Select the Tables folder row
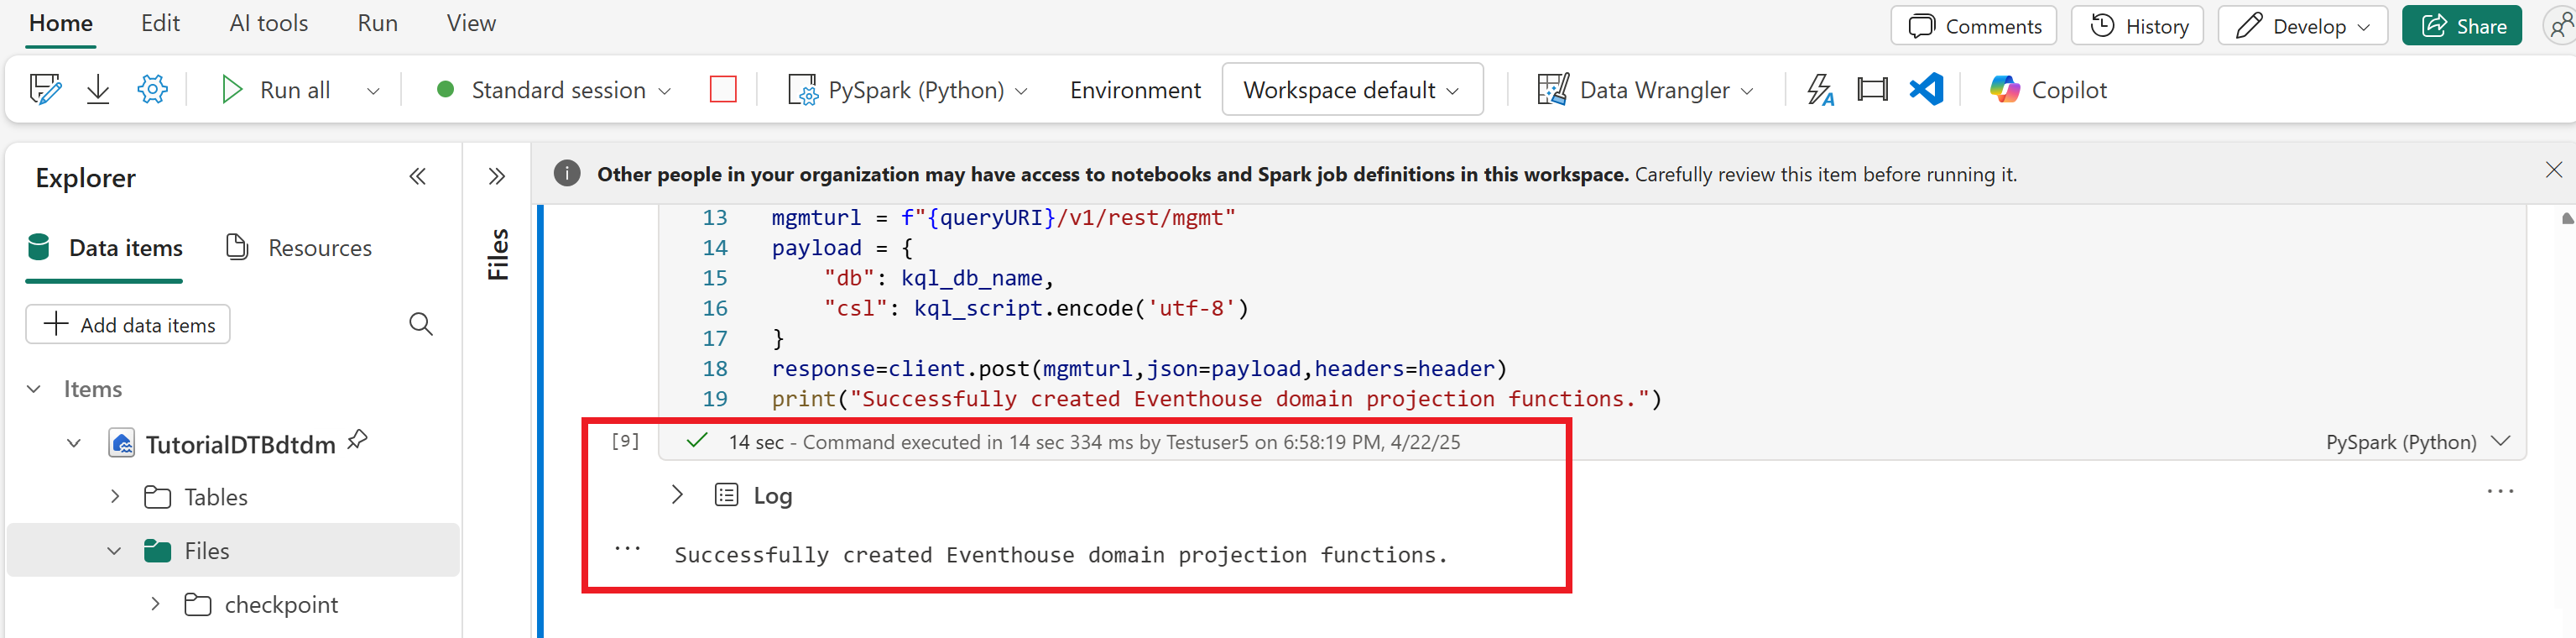Screen dimensions: 2576x638 coord(232,497)
